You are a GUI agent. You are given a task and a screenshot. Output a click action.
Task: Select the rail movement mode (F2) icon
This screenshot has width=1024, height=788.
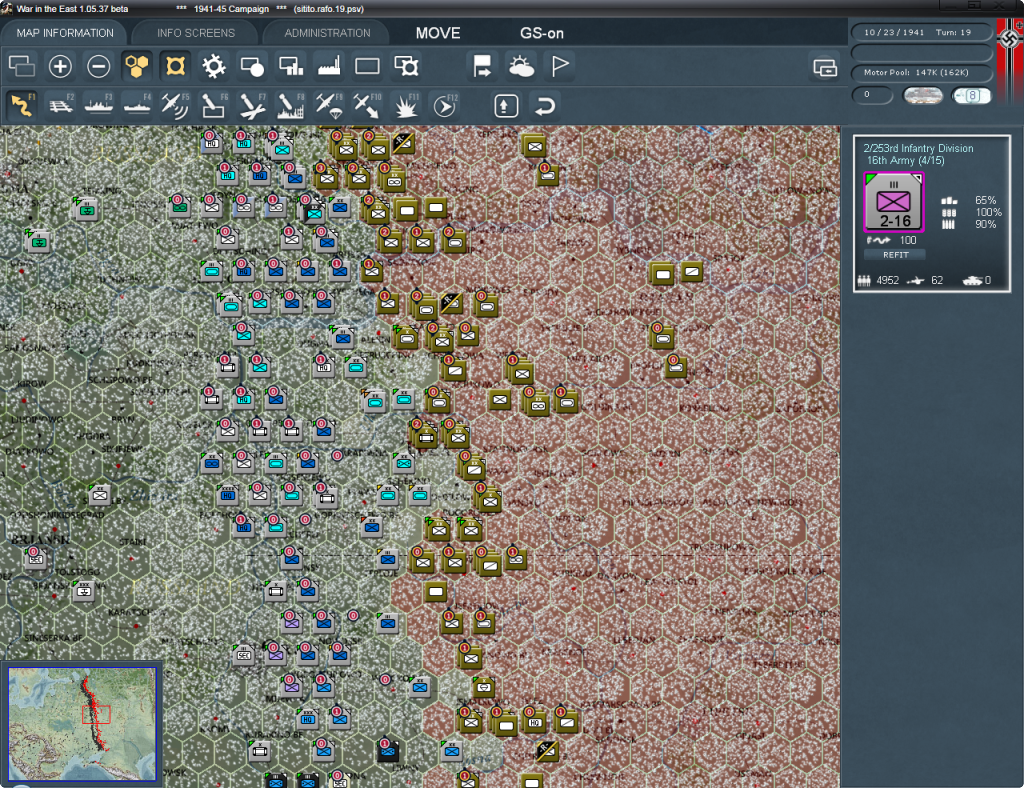[x=61, y=105]
